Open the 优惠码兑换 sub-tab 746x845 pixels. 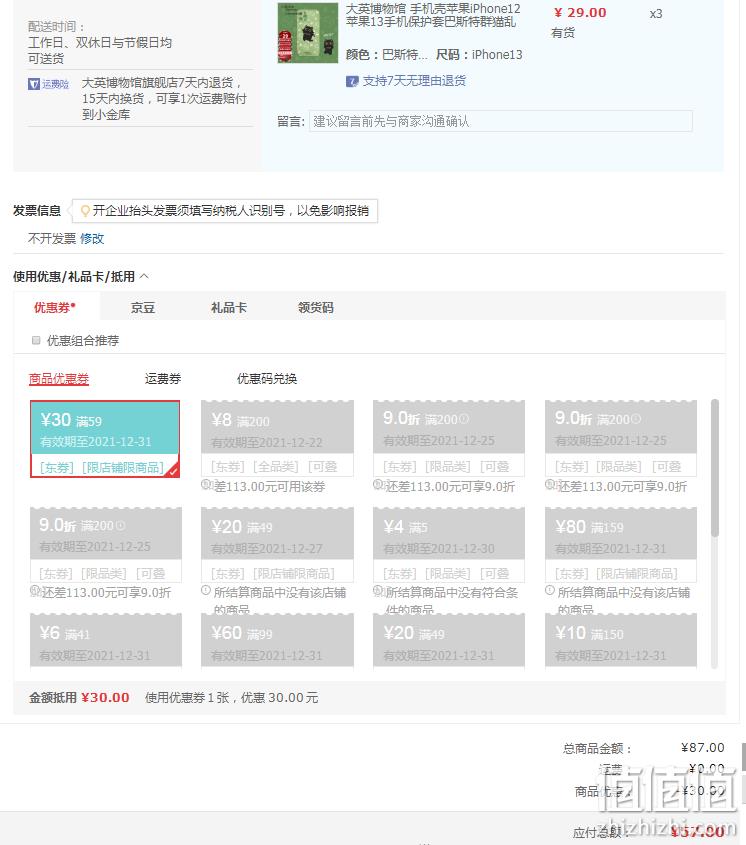tap(267, 379)
